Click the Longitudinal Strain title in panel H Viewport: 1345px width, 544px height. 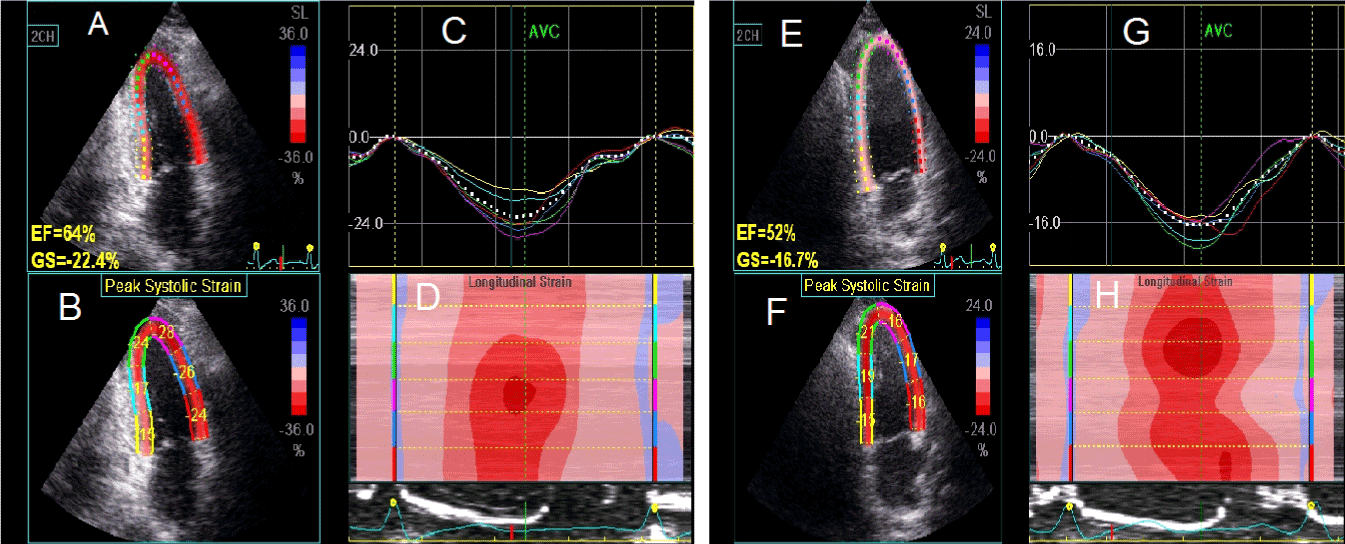click(x=1184, y=282)
